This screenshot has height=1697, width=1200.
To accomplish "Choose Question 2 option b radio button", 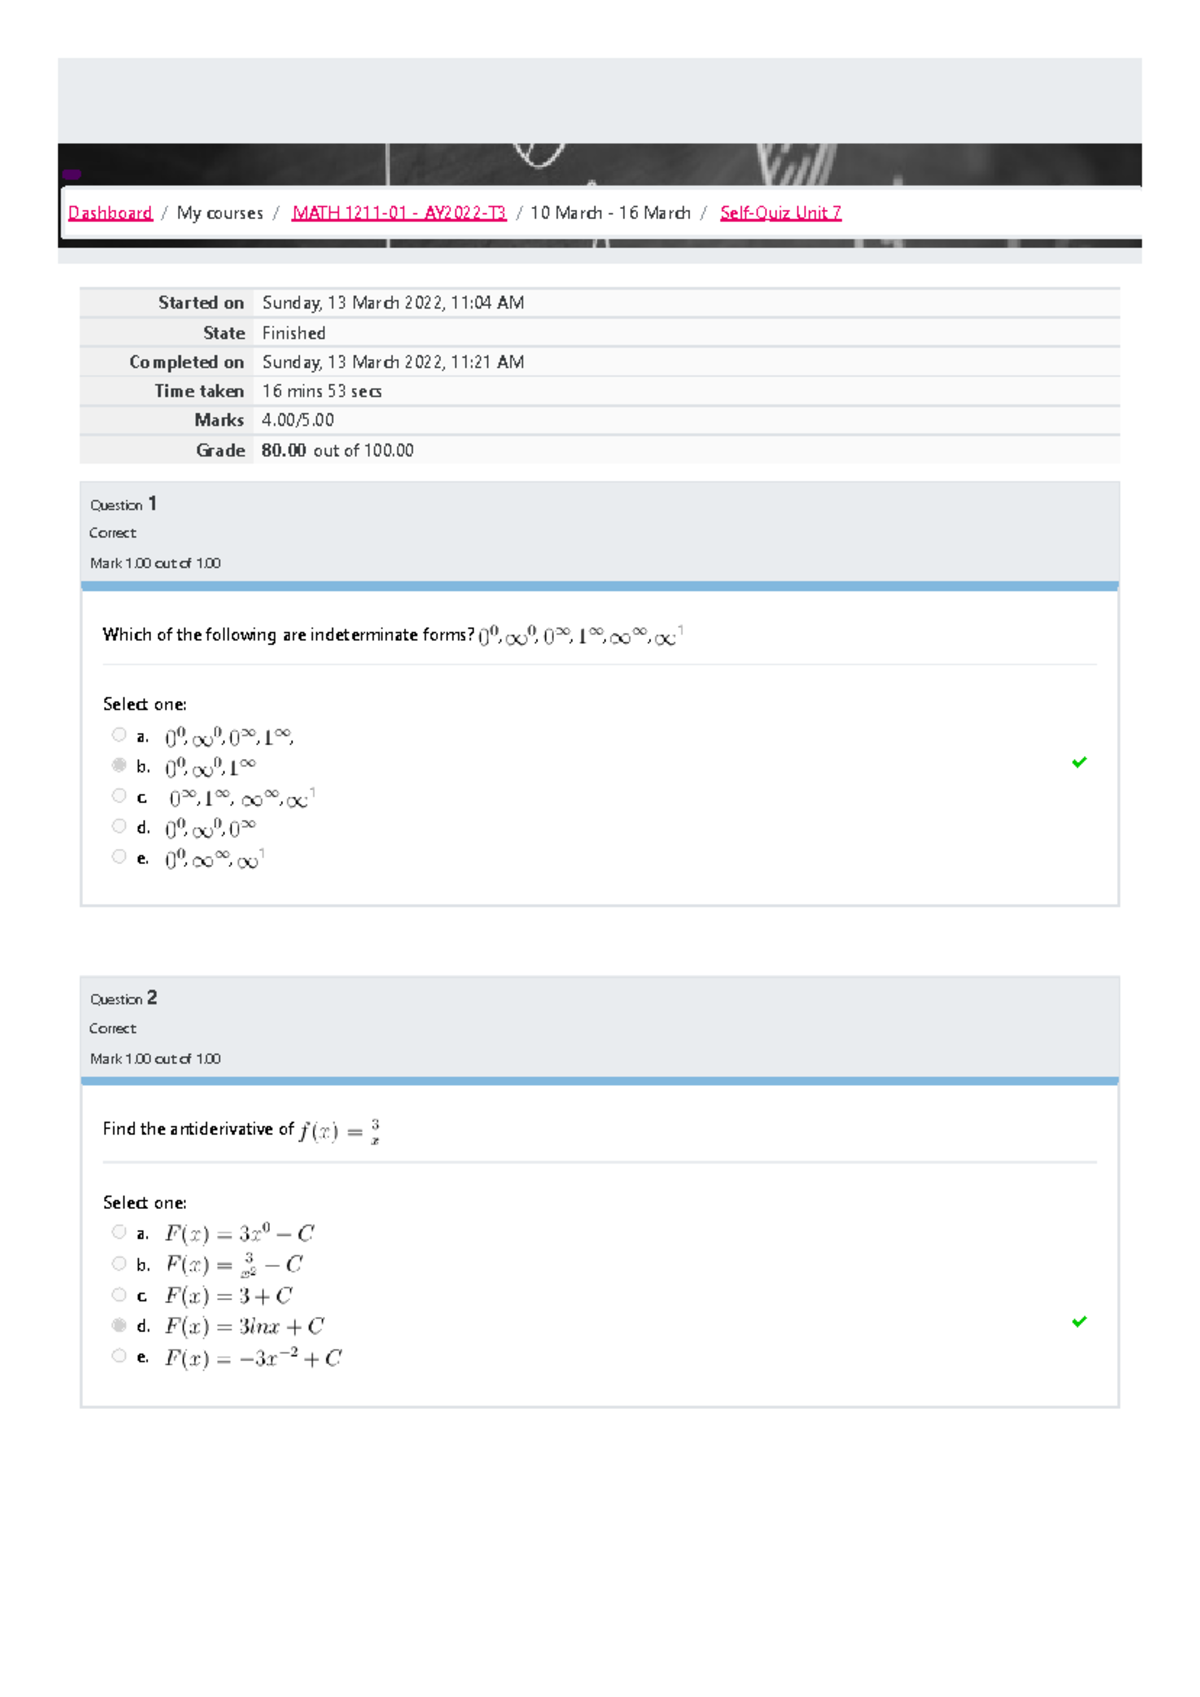I will [x=119, y=1264].
